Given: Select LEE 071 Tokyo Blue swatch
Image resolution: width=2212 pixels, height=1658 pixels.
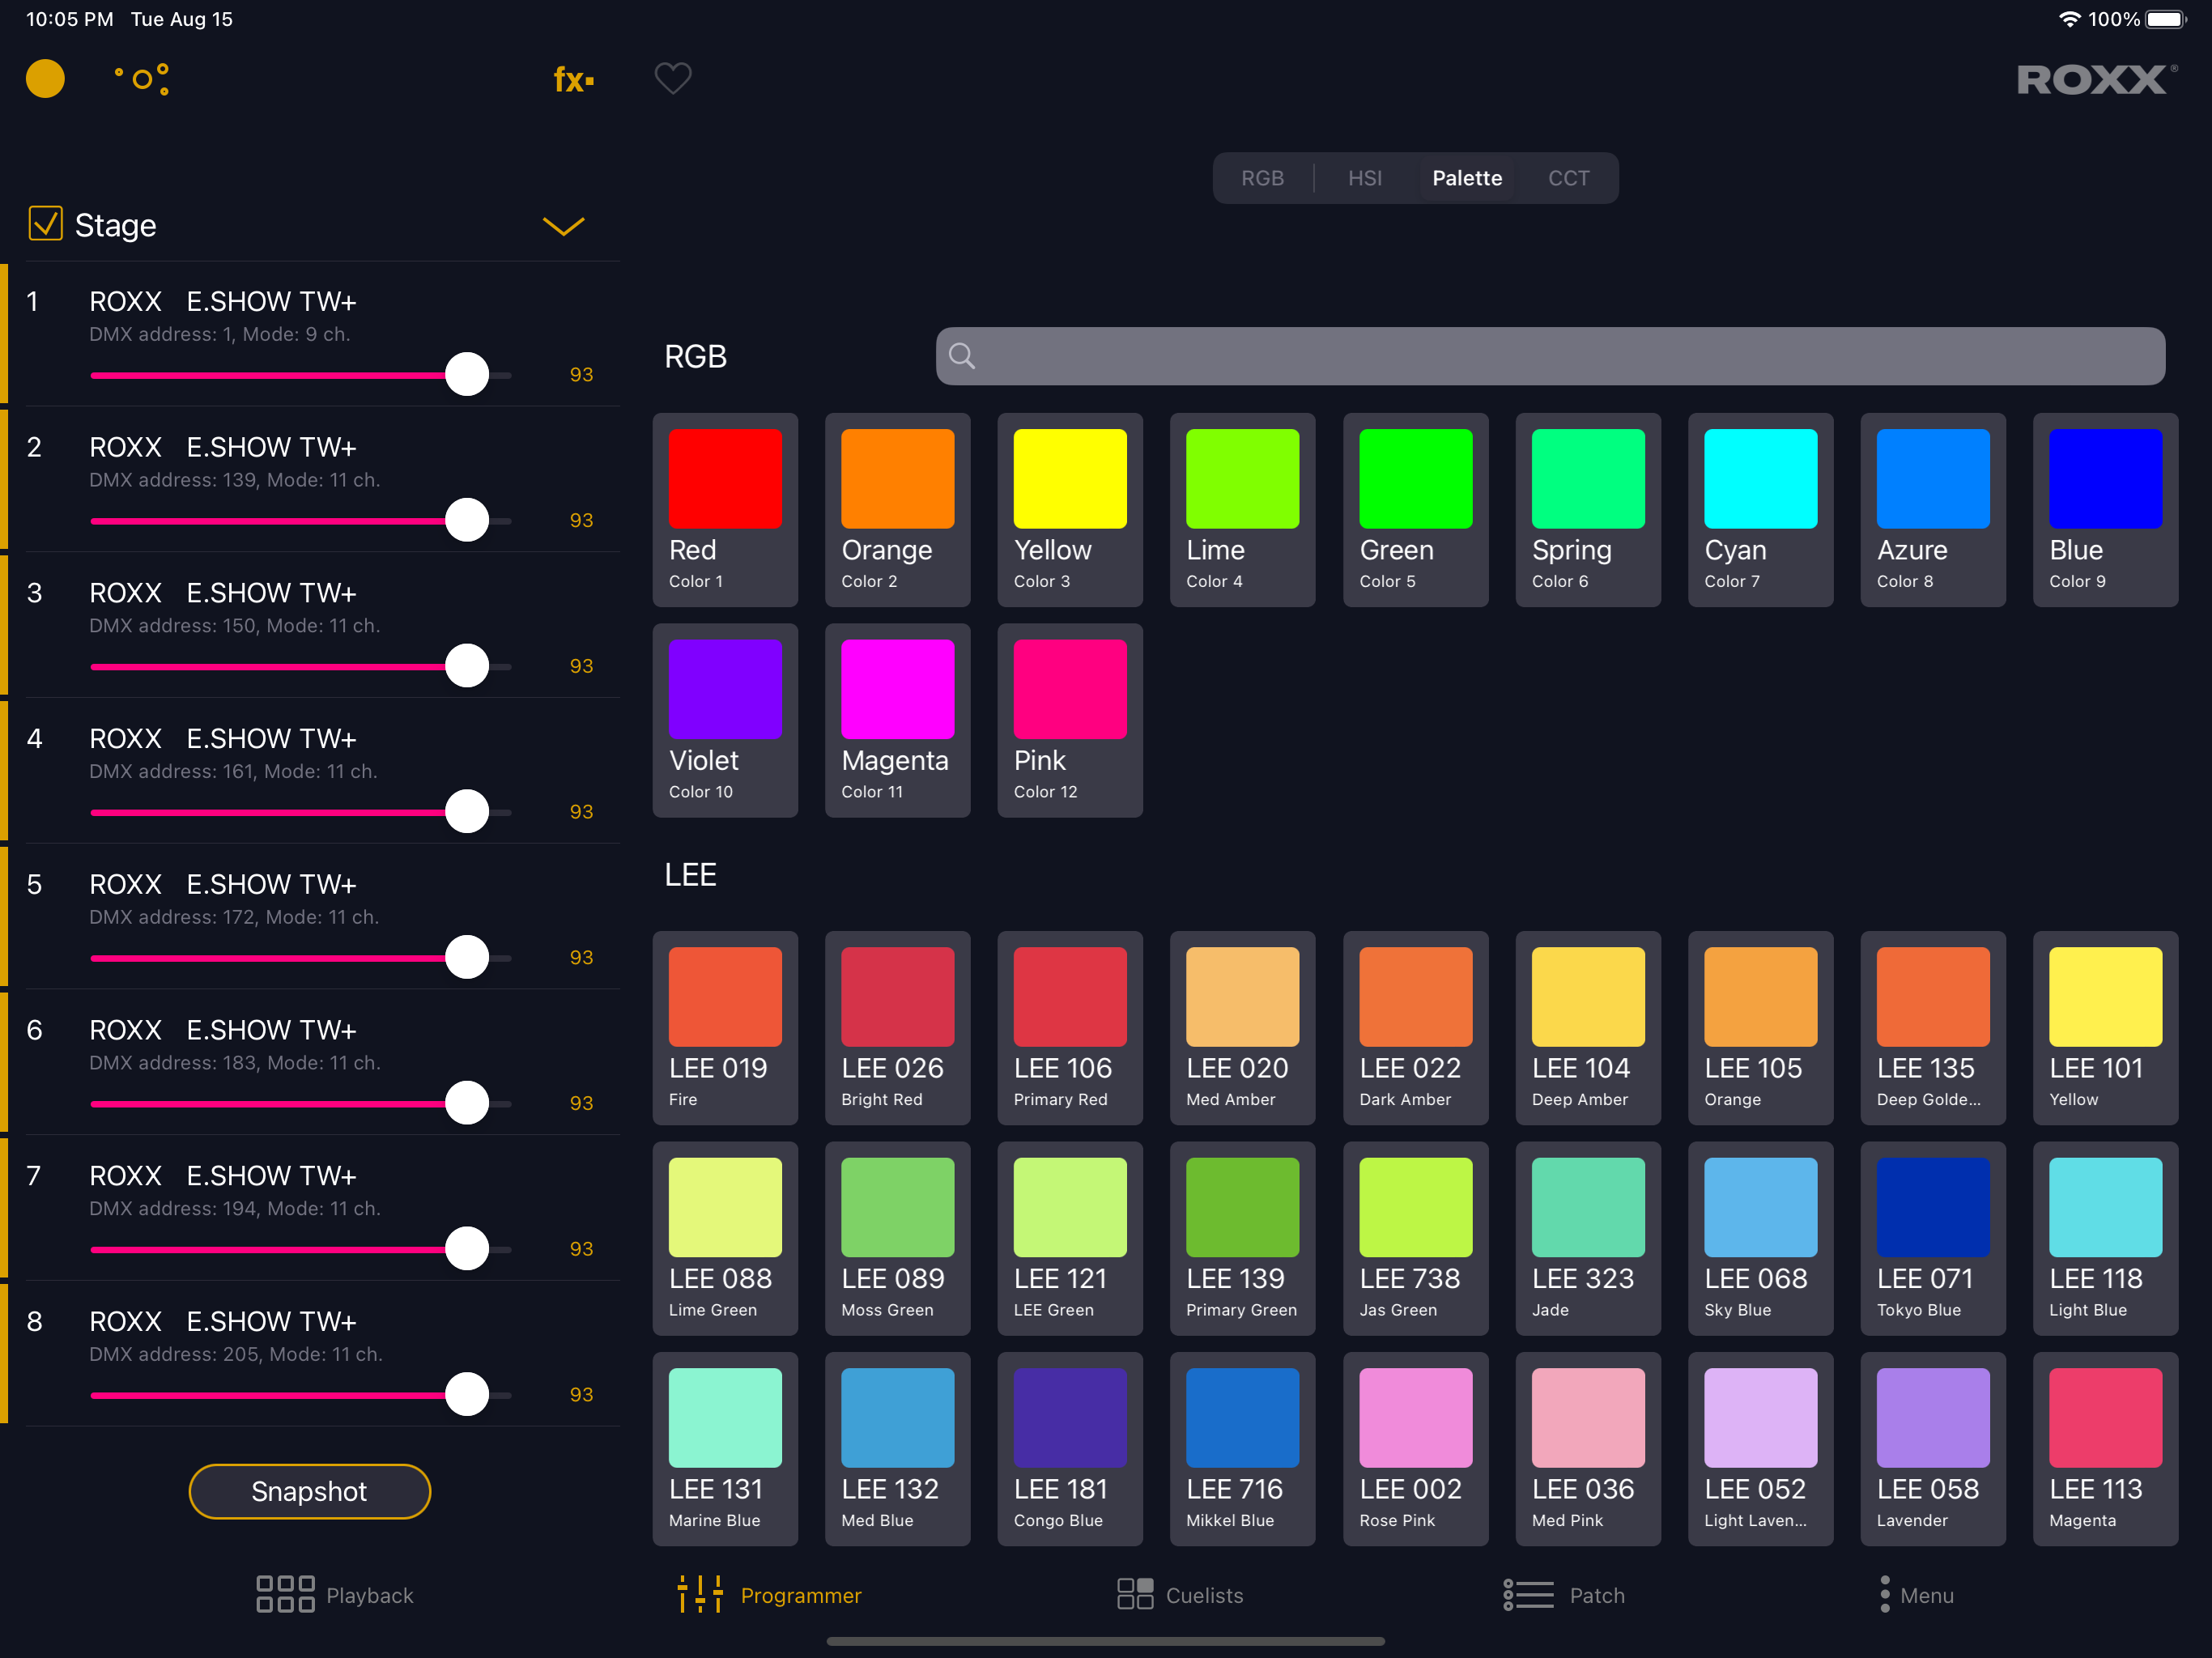Looking at the screenshot, I should [x=1933, y=1238].
